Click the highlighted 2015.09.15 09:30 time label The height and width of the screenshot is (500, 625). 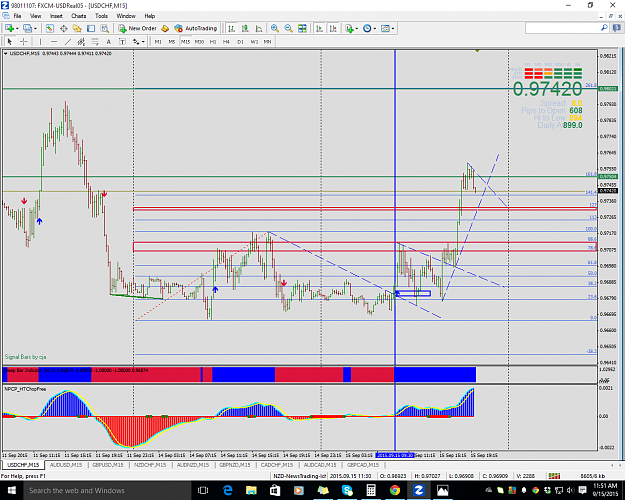pos(395,455)
